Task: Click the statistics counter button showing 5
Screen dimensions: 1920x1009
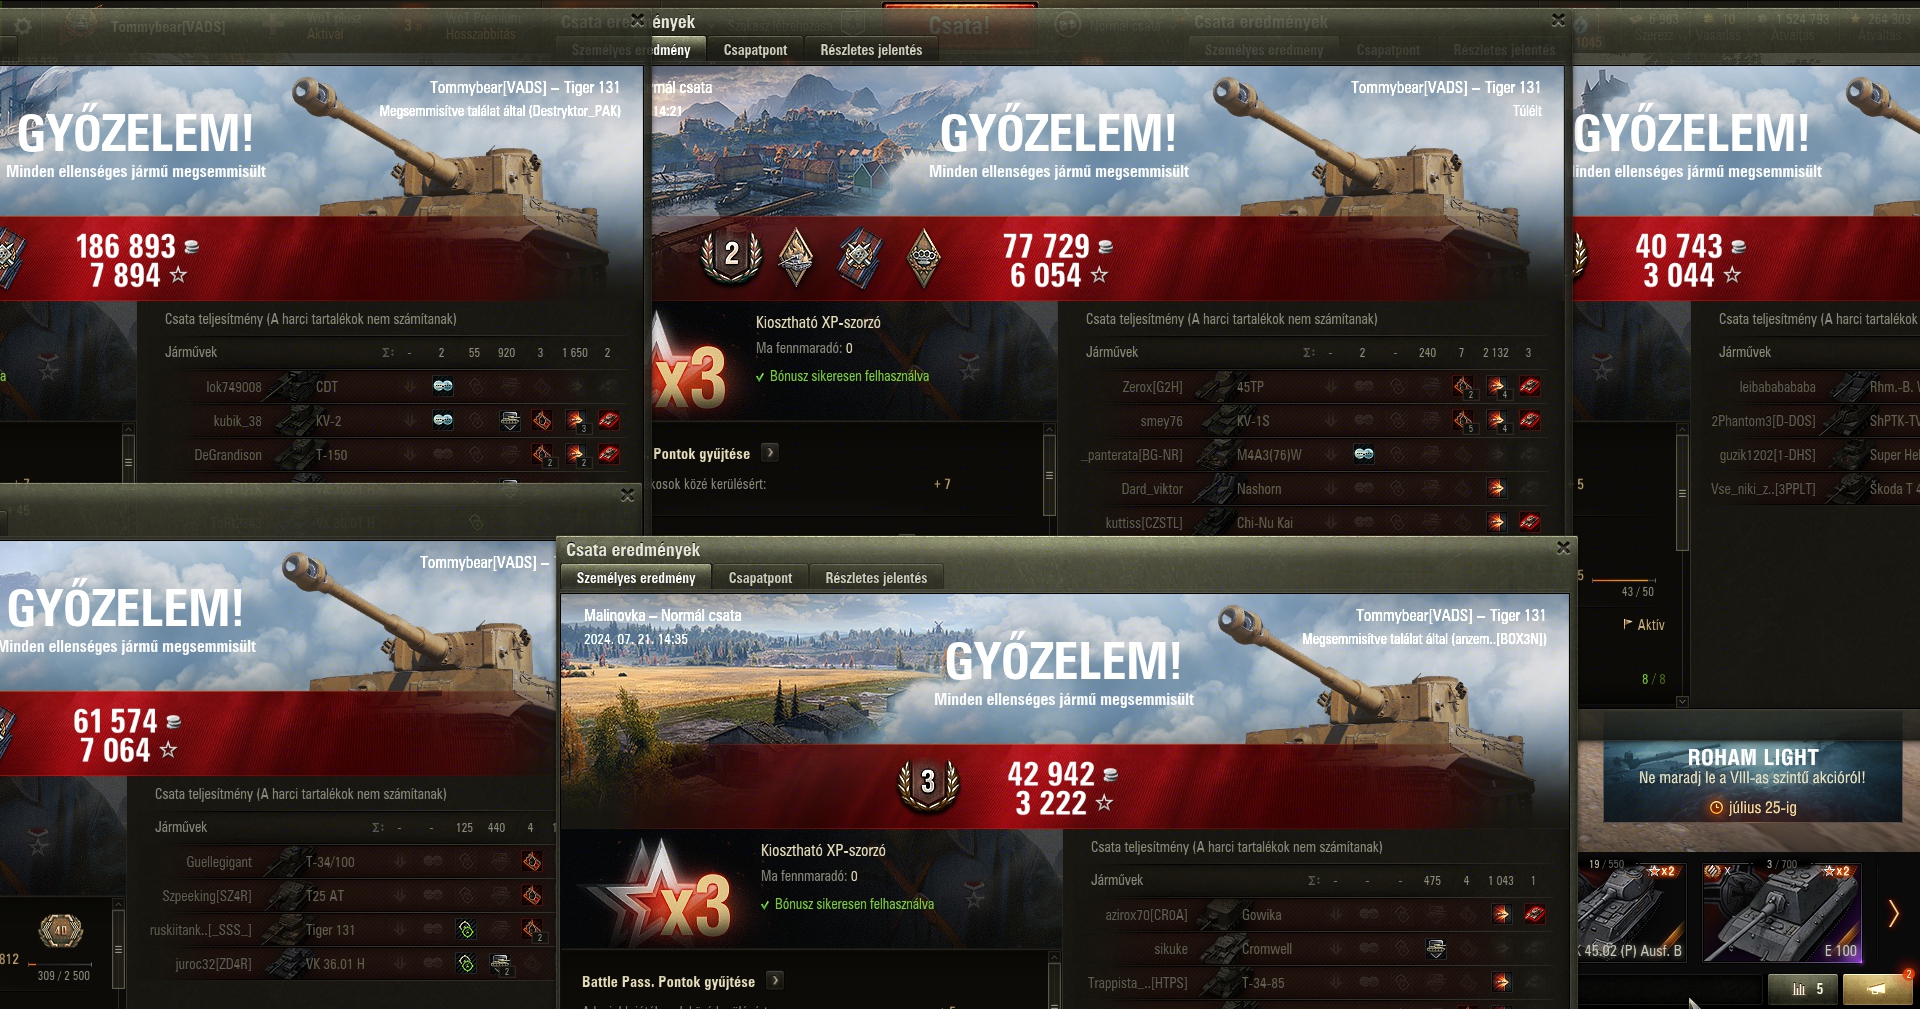Action: (1808, 989)
